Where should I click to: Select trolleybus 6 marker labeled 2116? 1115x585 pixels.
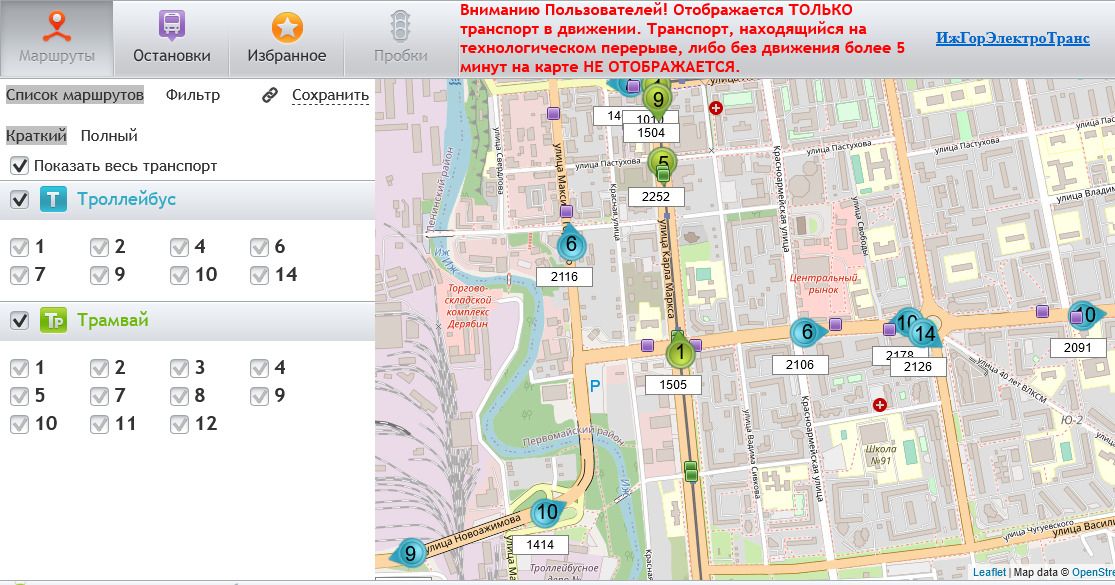tap(570, 244)
